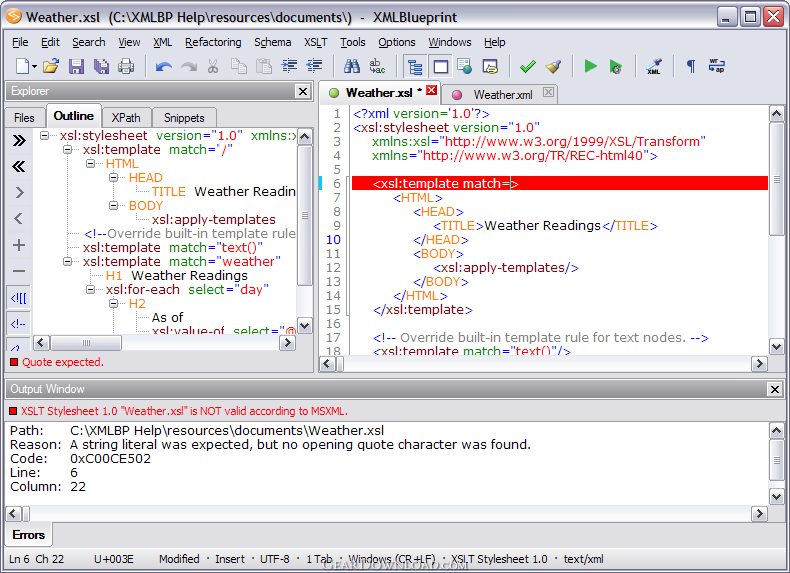Save the file with the floppy icon
Screen dimensions: 790x573
point(76,66)
